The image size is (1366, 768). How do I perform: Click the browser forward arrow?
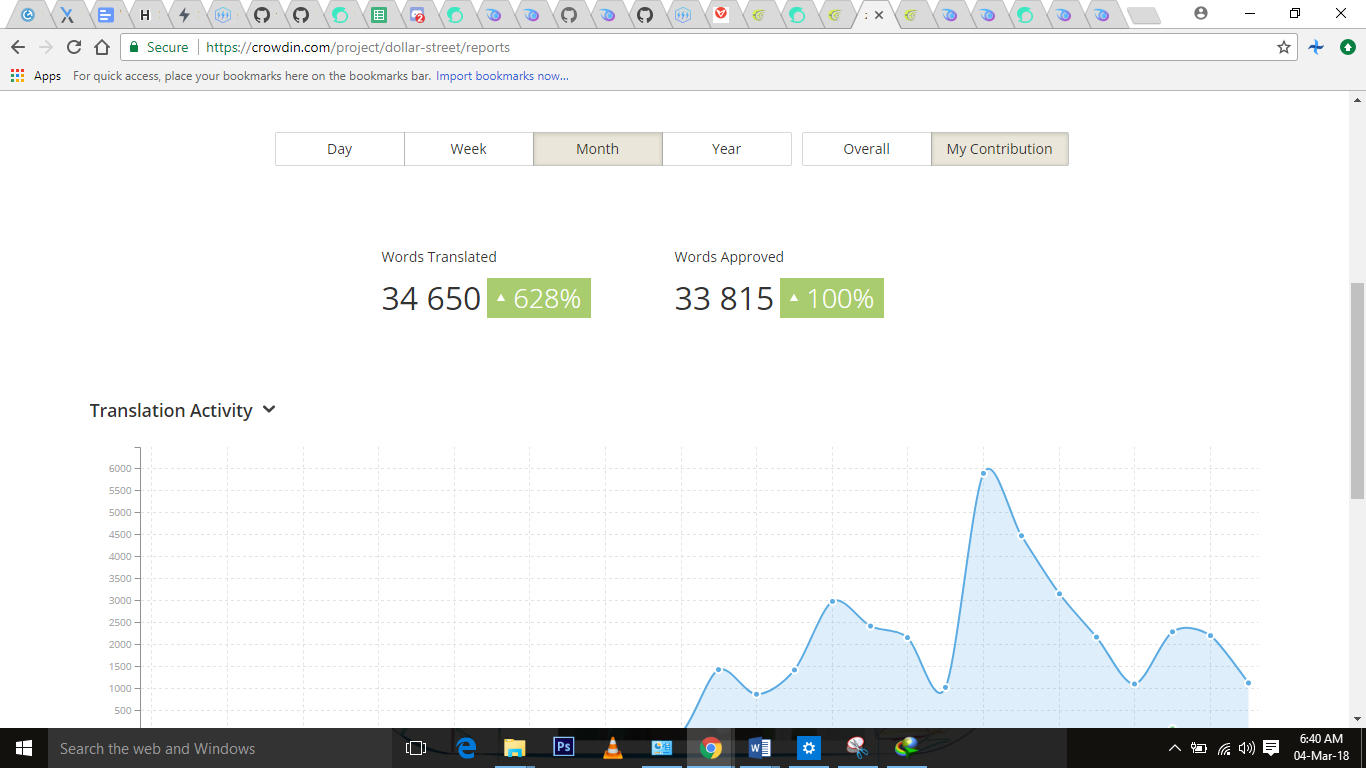(x=46, y=47)
